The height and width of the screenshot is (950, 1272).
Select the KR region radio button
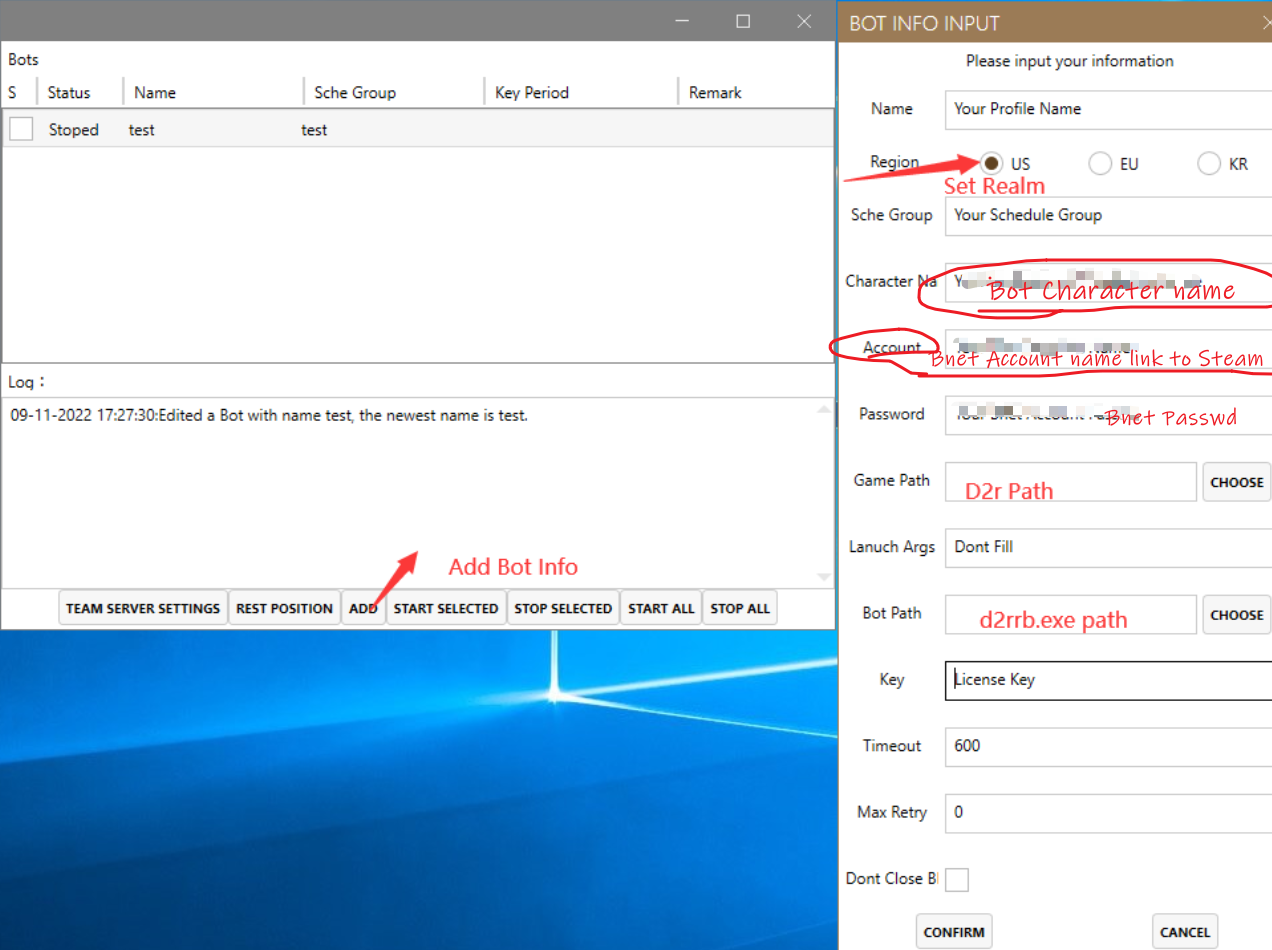tap(1210, 163)
